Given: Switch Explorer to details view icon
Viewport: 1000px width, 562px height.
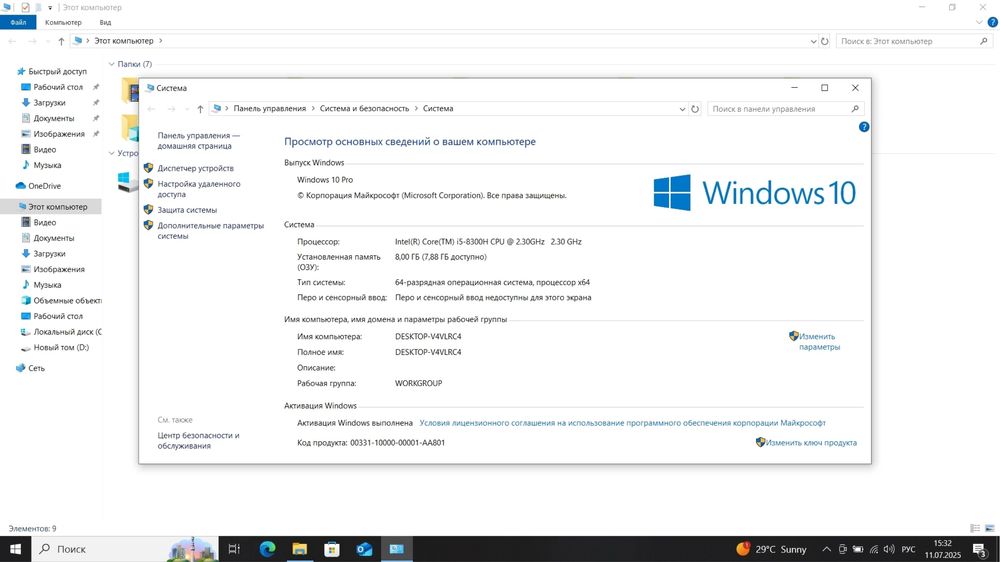Looking at the screenshot, I should pyautogui.click(x=975, y=528).
